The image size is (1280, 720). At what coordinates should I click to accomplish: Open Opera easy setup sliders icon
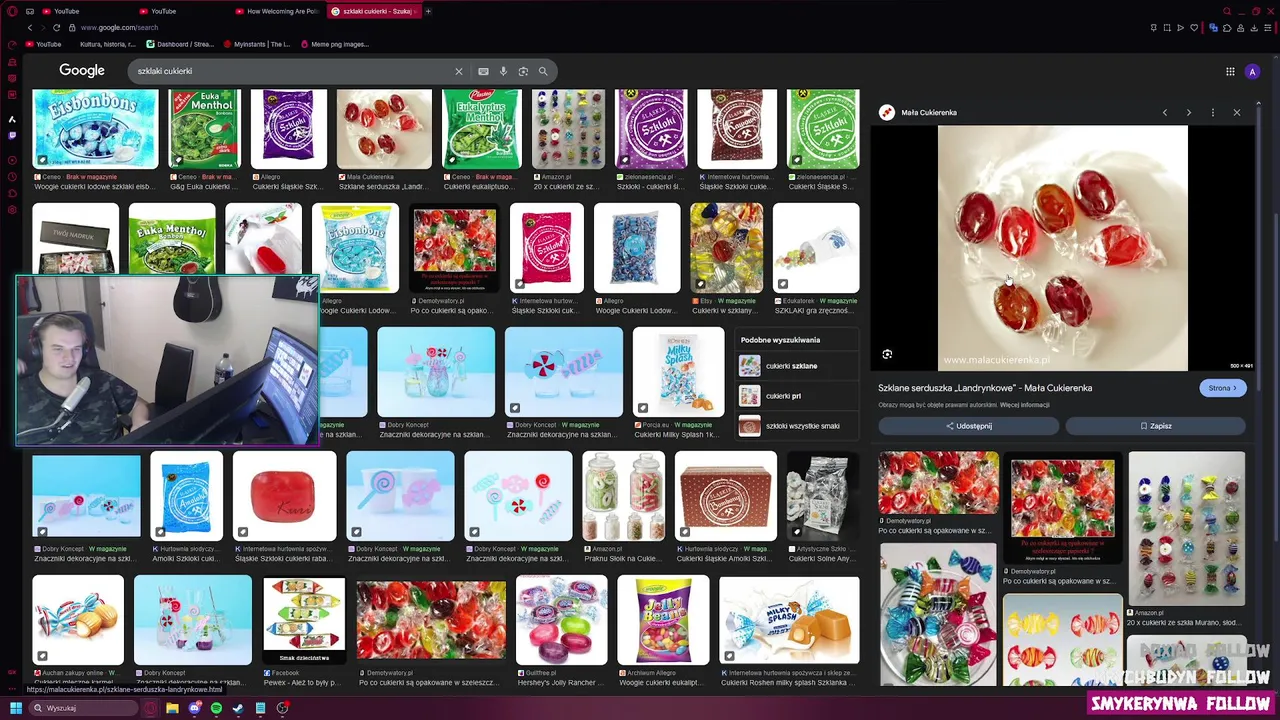tap(1268, 27)
